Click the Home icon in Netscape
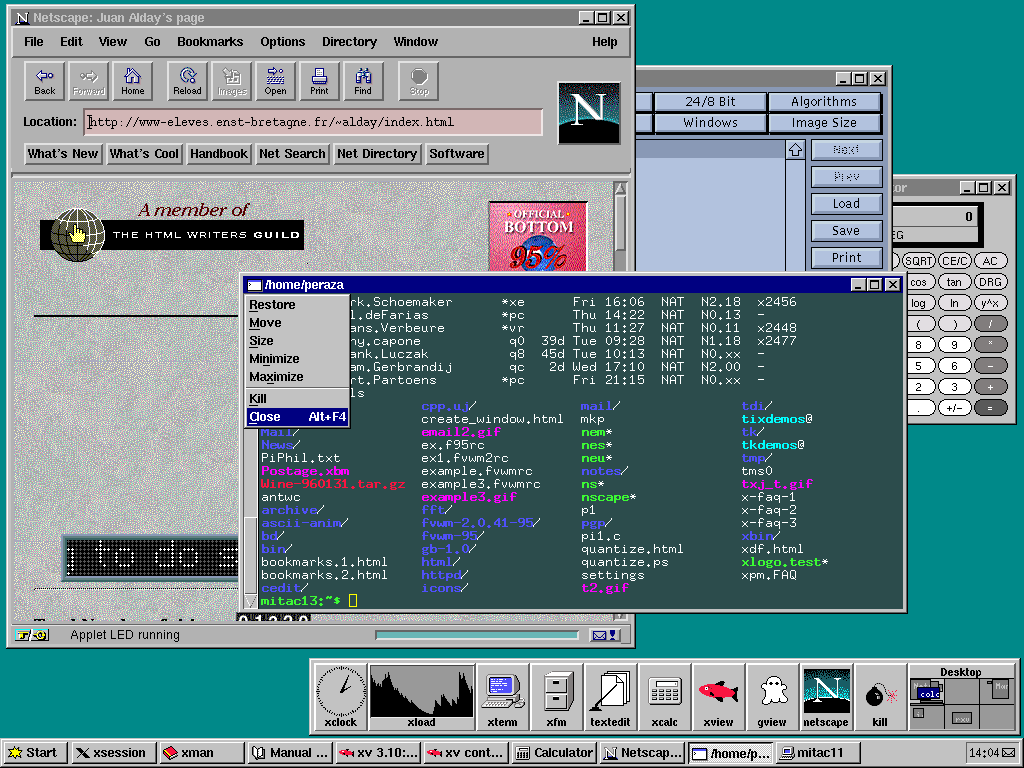The width and height of the screenshot is (1024, 768). (133, 81)
